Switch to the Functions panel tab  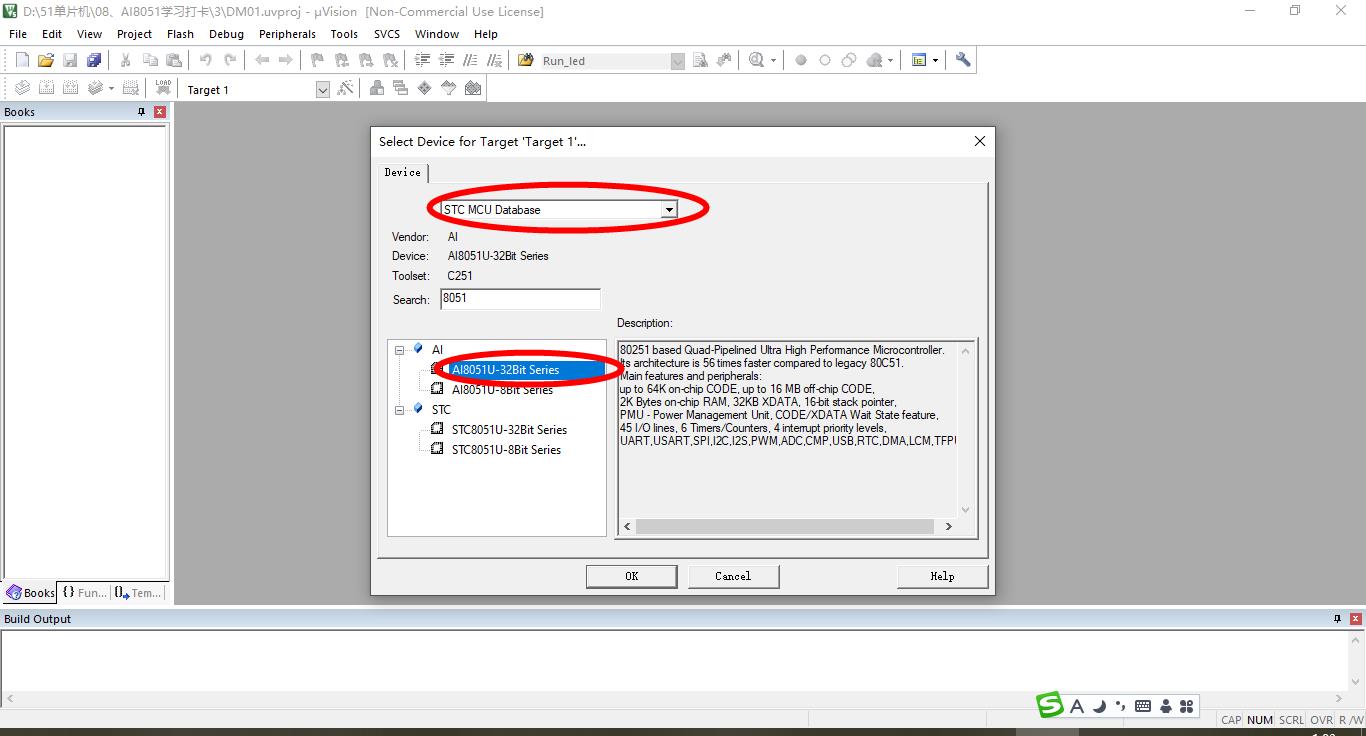pyautogui.click(x=84, y=593)
